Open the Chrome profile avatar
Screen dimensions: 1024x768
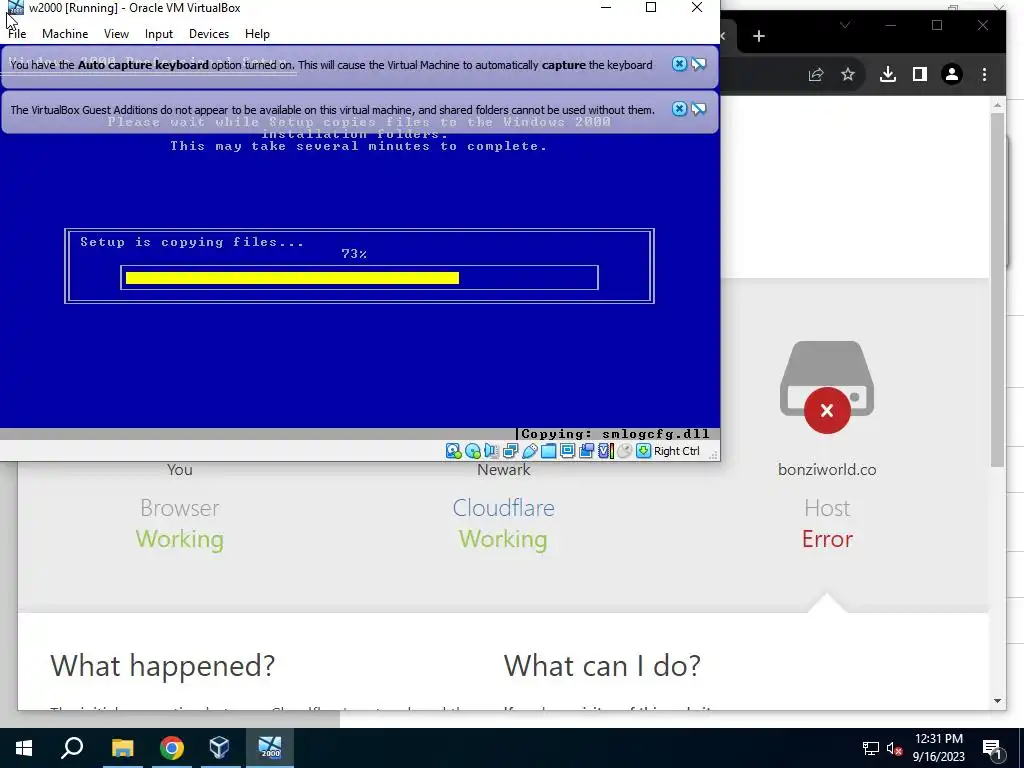(952, 74)
